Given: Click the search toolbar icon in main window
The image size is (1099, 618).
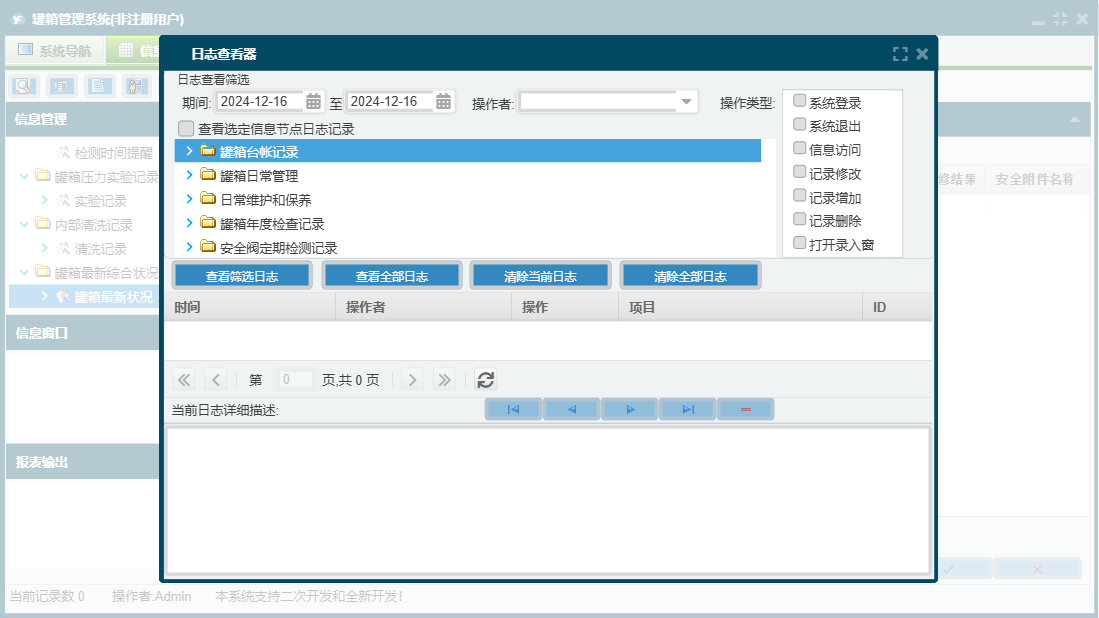Looking at the screenshot, I should pos(24,86).
